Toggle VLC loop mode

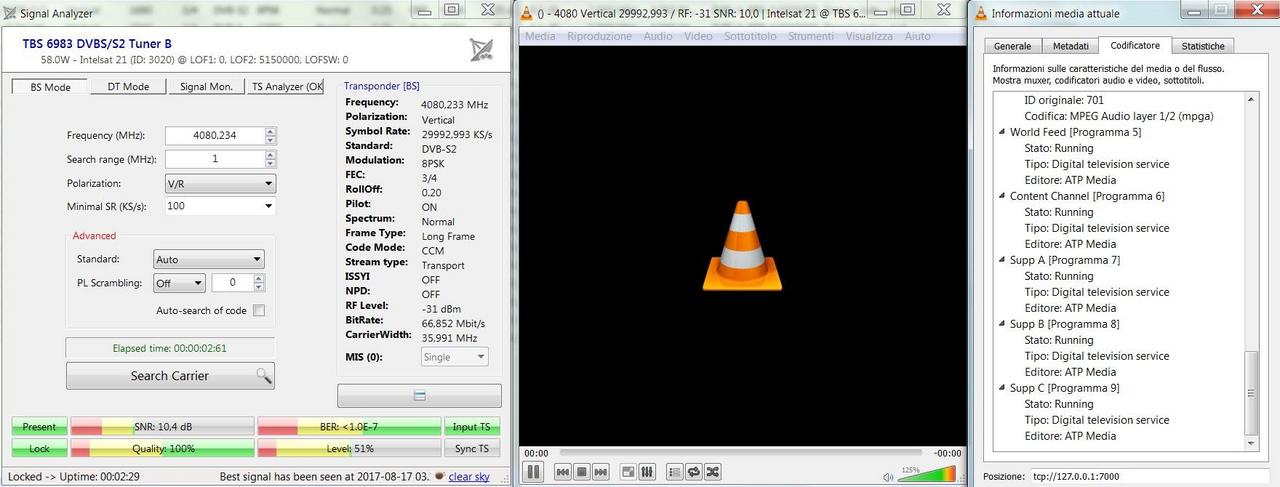[x=694, y=471]
